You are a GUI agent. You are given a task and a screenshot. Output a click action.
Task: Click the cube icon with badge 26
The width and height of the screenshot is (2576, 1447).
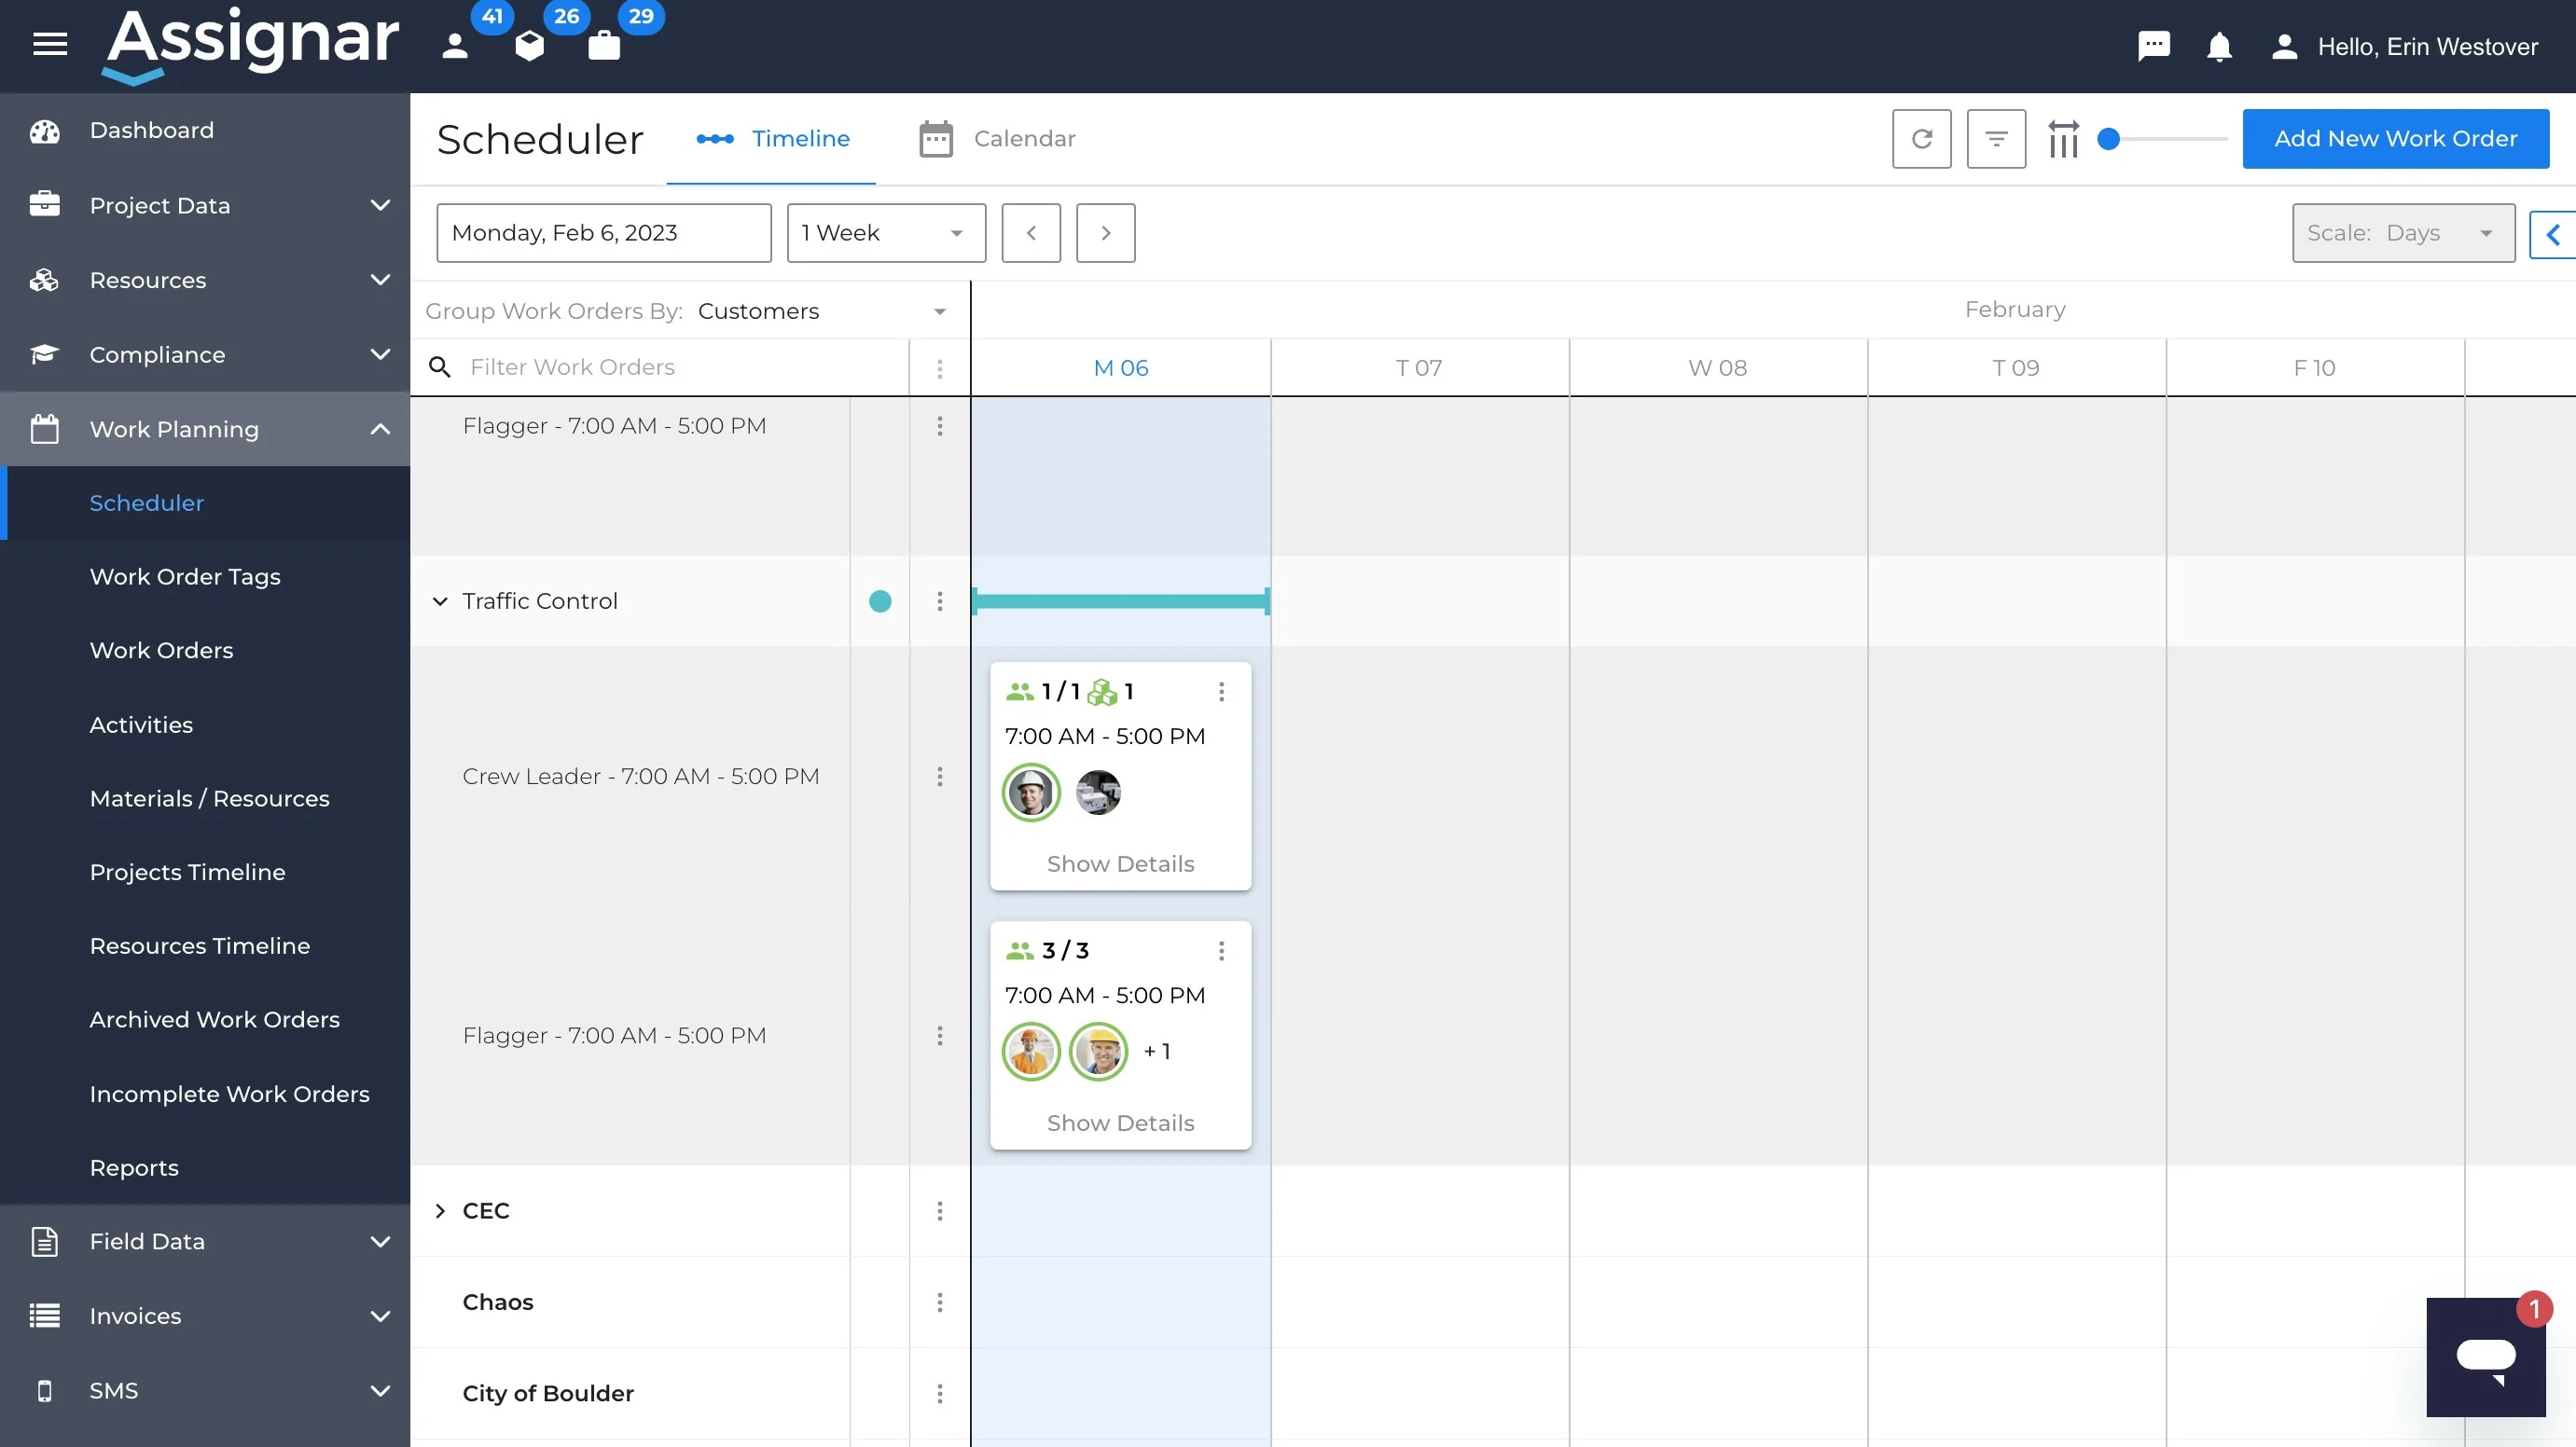pos(530,45)
